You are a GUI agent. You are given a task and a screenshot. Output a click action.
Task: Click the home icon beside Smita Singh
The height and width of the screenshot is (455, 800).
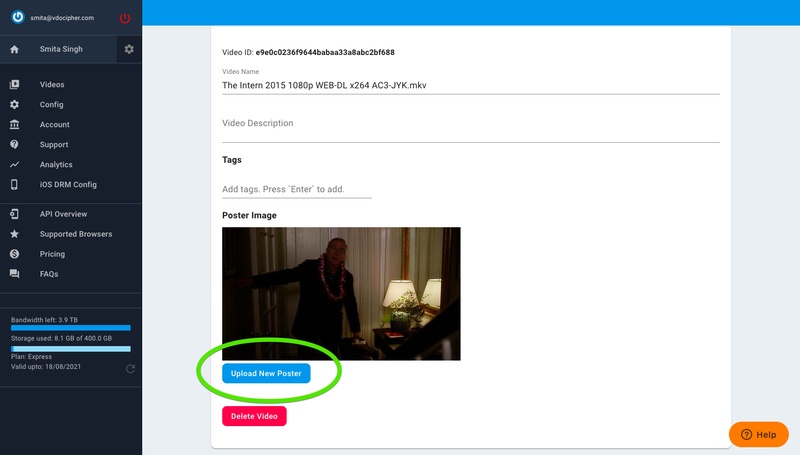coord(14,49)
